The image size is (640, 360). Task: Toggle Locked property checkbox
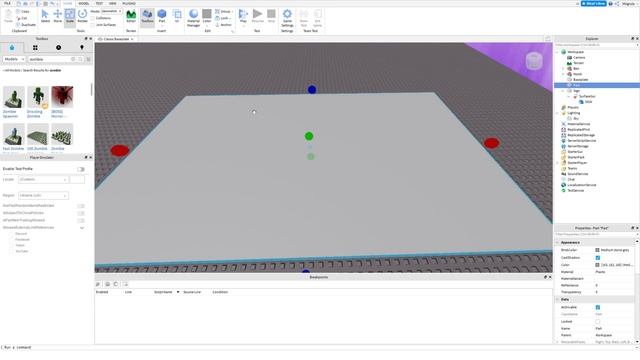598,322
